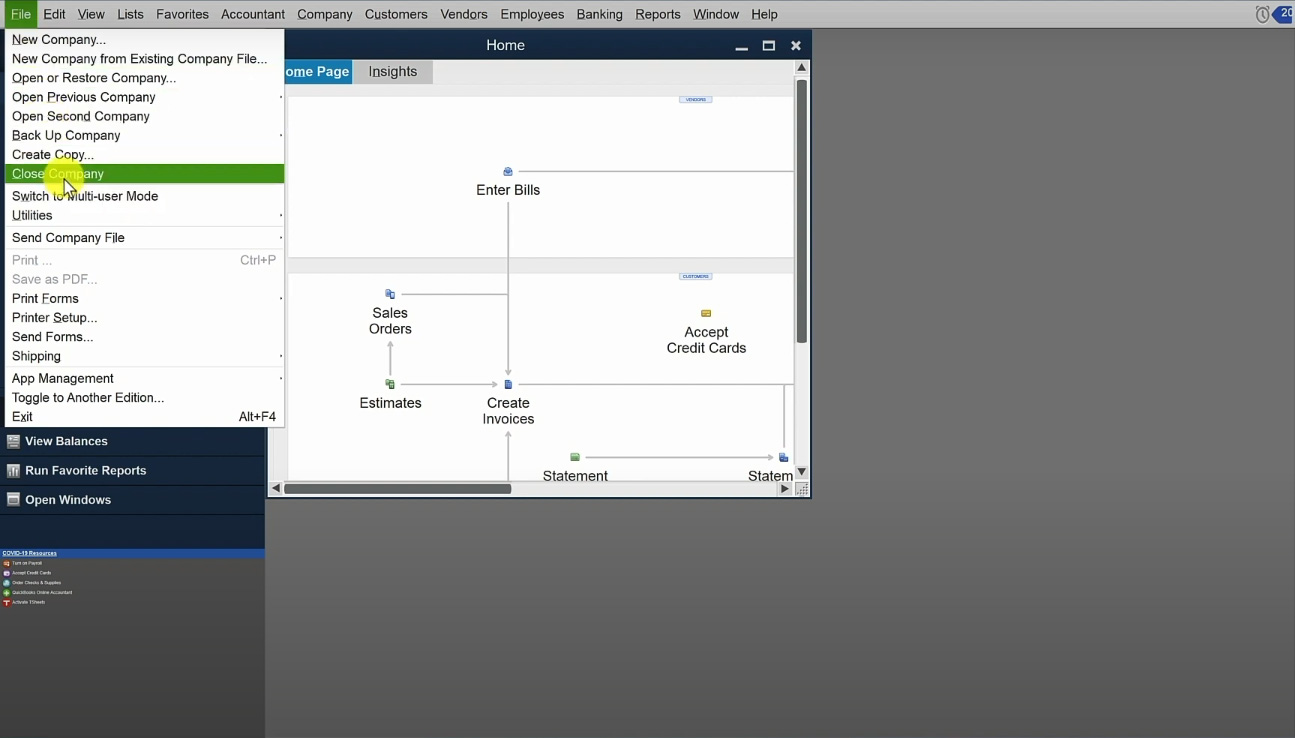Image resolution: width=1295 pixels, height=738 pixels.
Task: Select Toggle to Another Edition
Action: tap(145, 398)
